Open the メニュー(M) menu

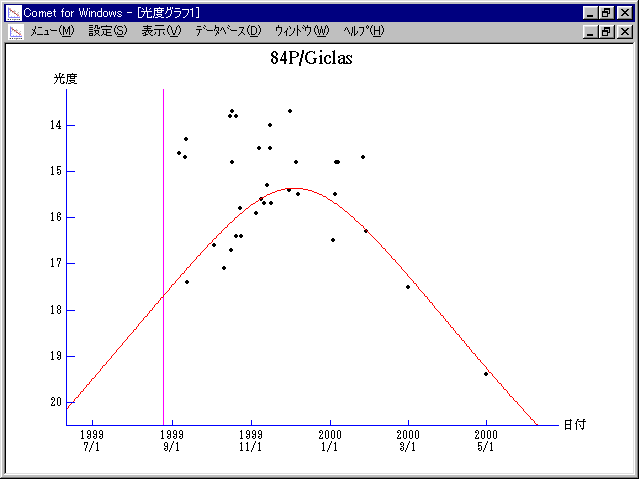pyautogui.click(x=52, y=31)
